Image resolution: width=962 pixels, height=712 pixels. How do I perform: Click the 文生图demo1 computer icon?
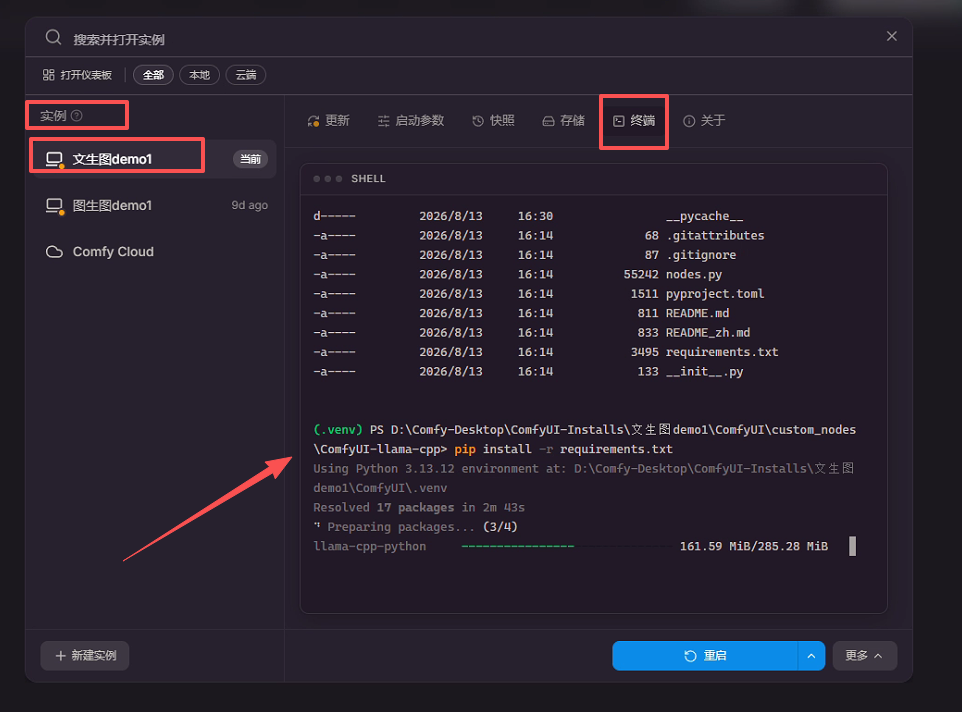(x=55, y=159)
